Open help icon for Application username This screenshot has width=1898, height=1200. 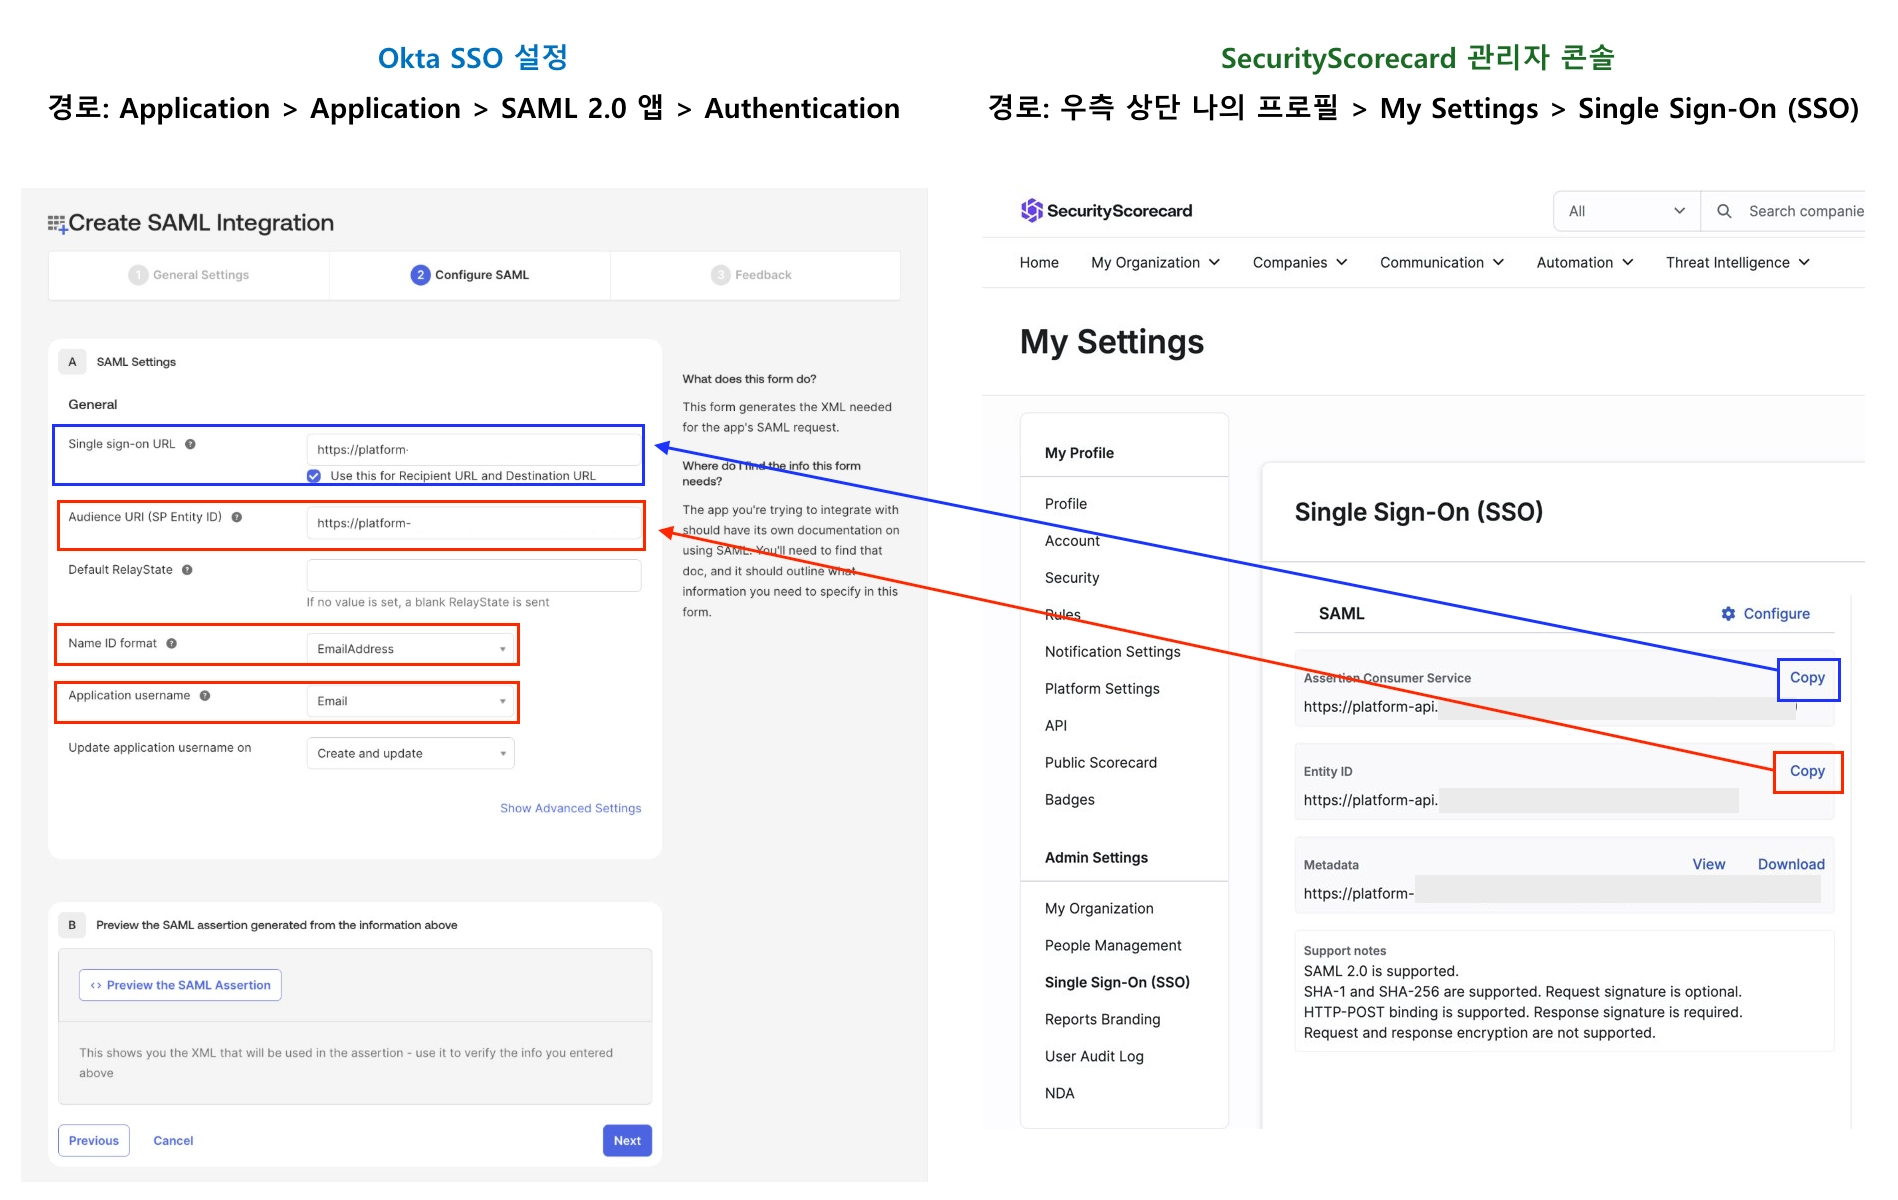tap(205, 696)
